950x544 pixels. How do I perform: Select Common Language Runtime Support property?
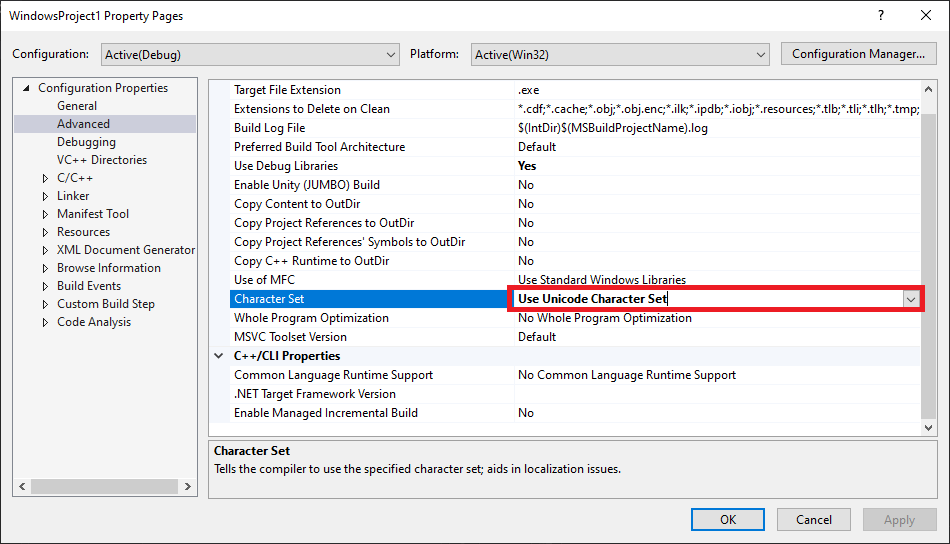click(x=333, y=374)
